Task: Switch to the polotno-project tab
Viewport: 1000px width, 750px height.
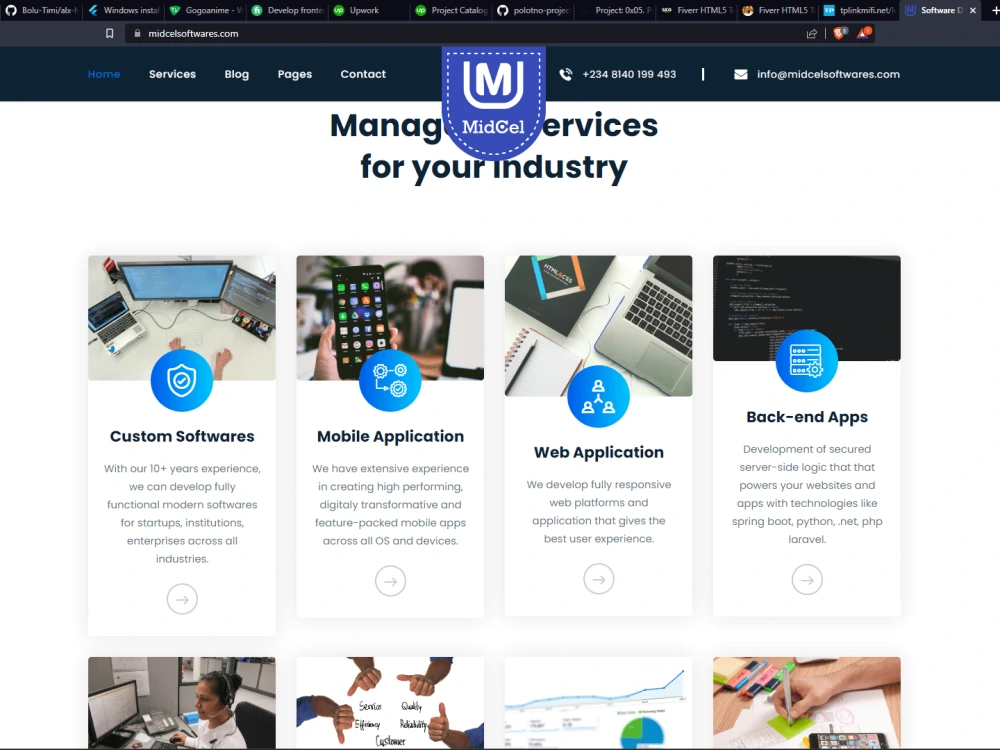Action: 533,10
